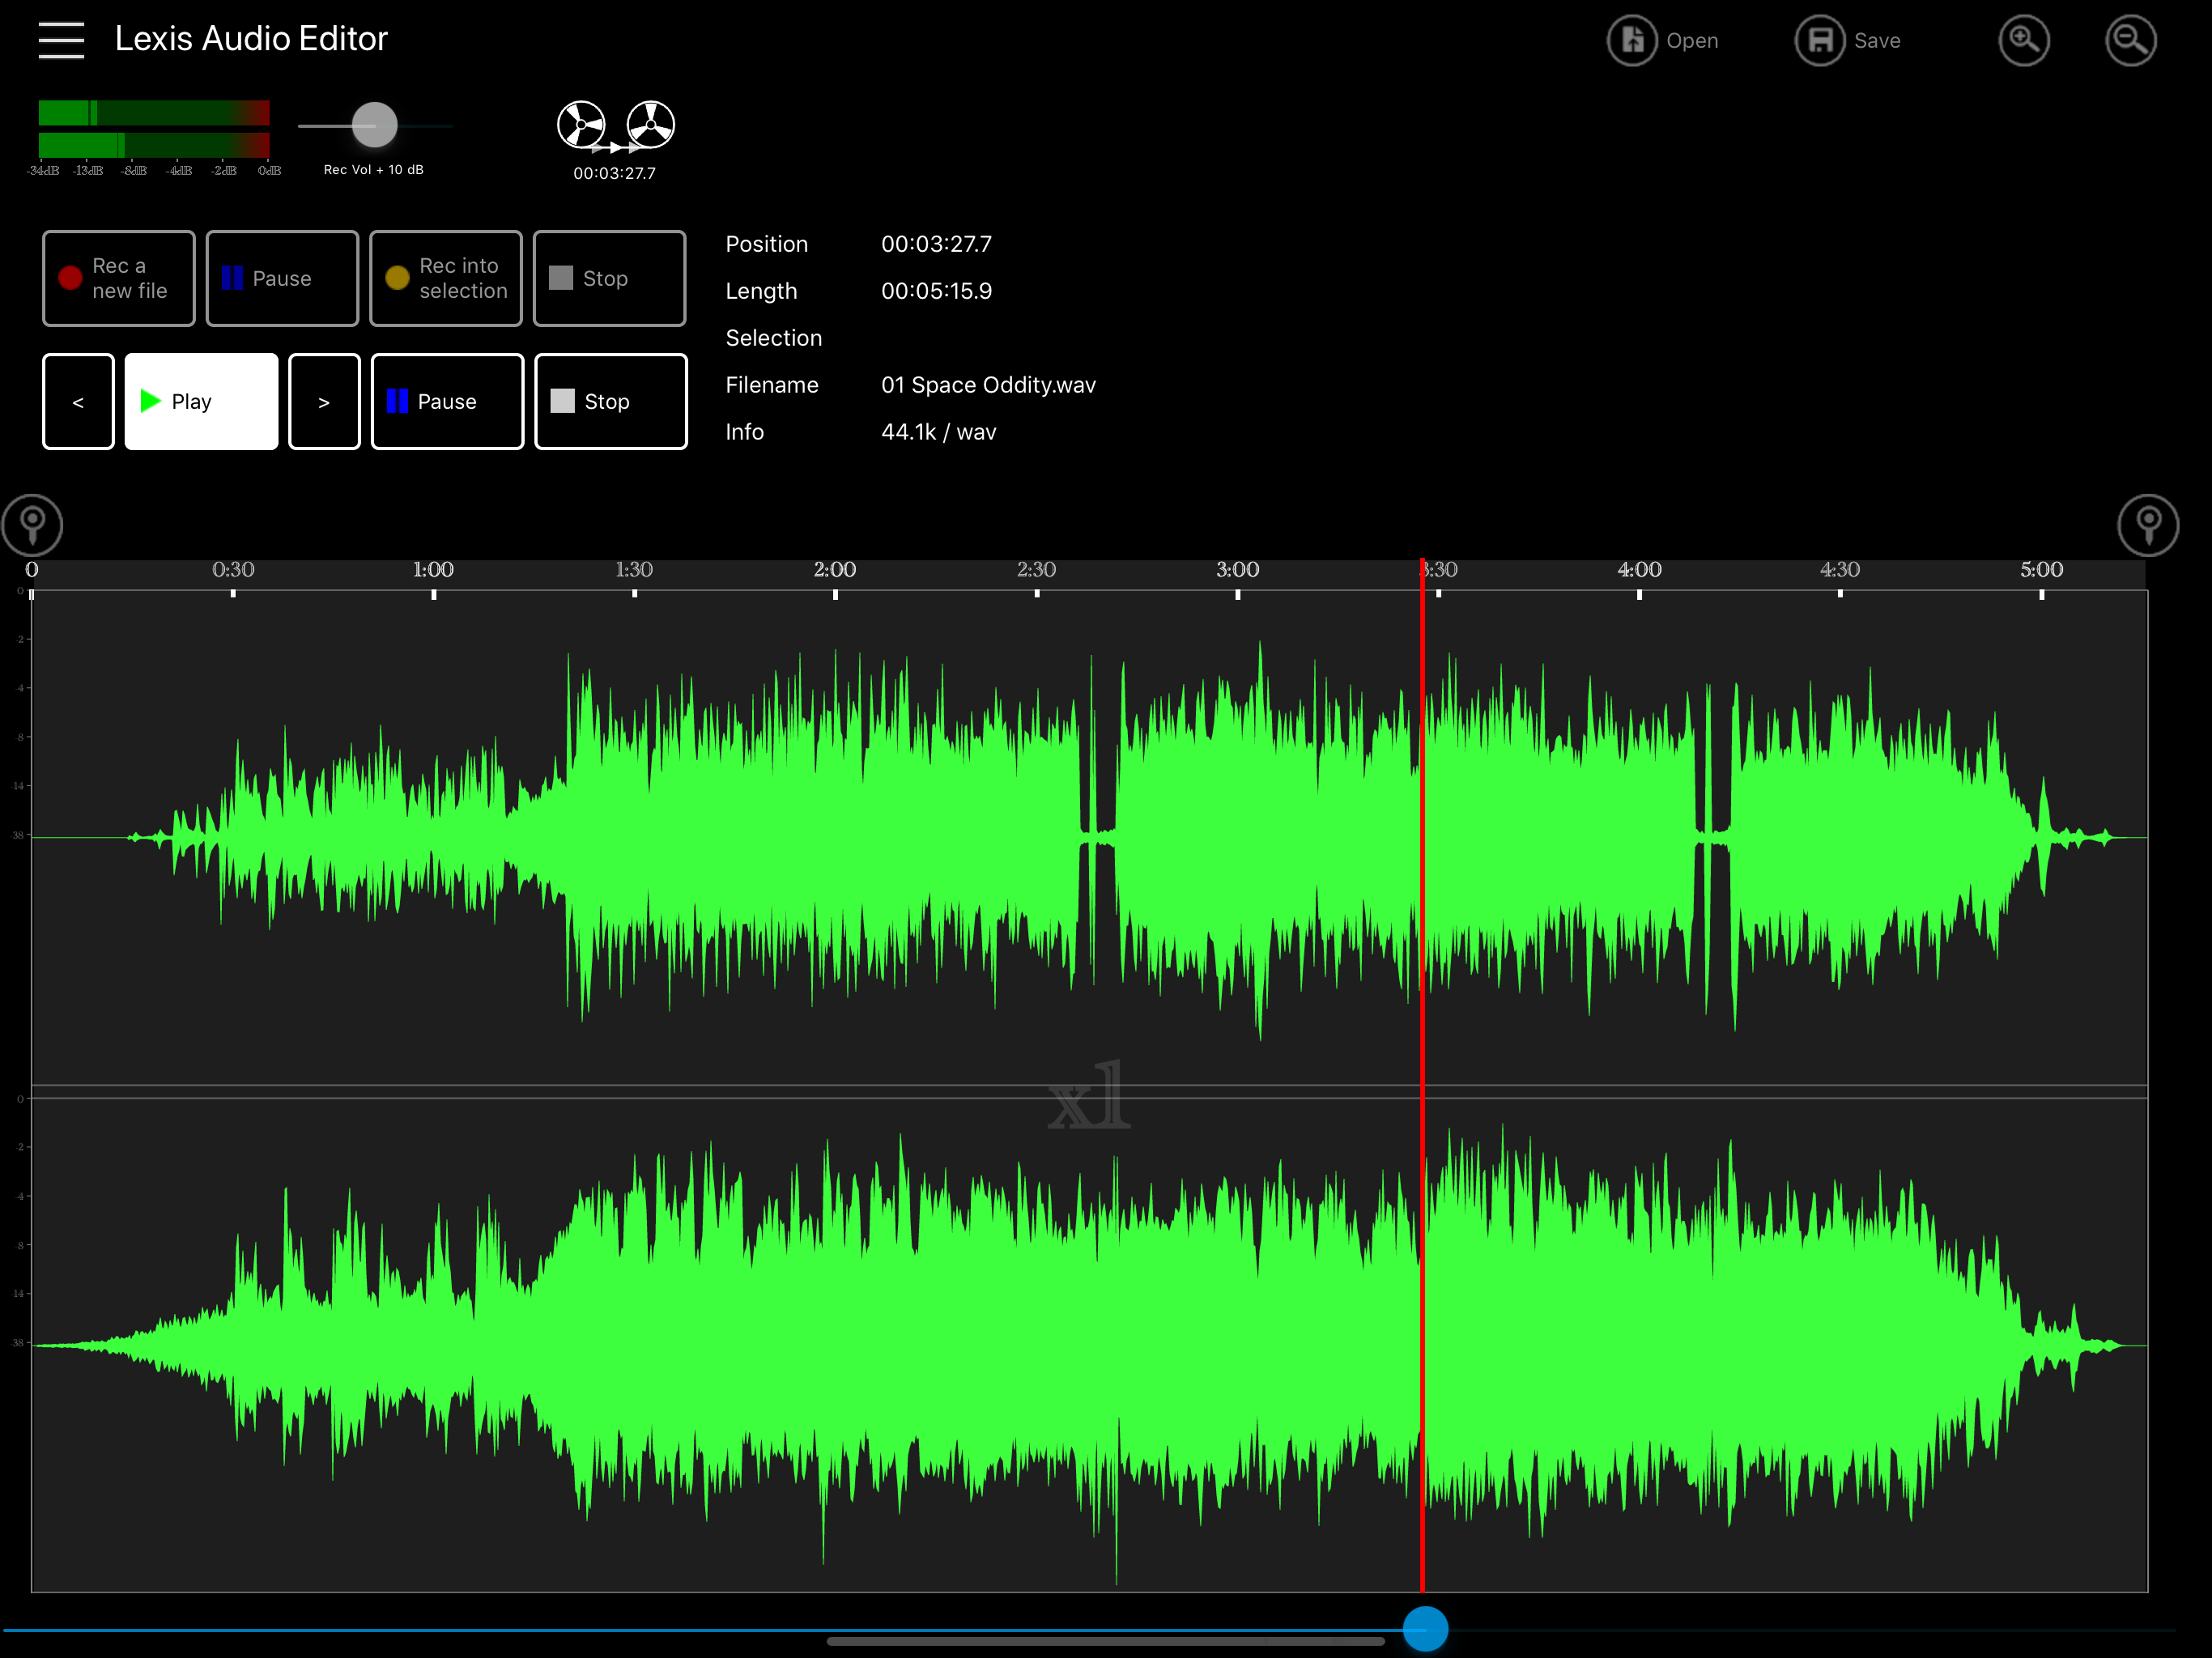Stop audio playback
This screenshot has width=2212, height=1658.
[x=611, y=402]
